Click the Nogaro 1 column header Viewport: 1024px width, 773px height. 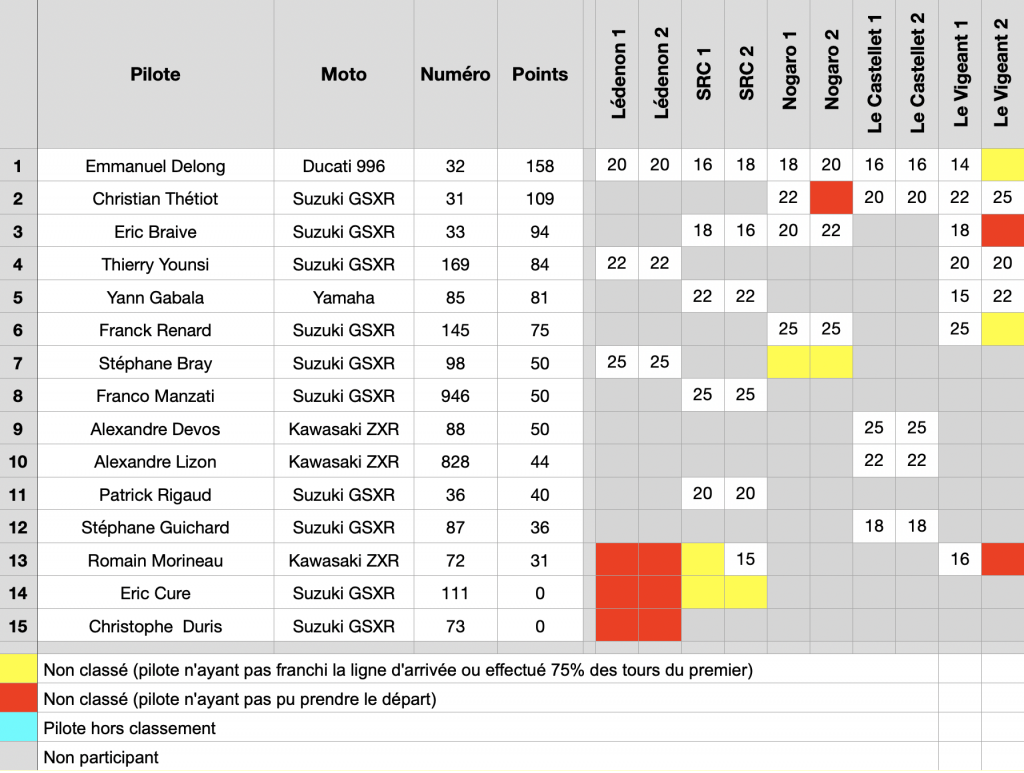tap(789, 74)
